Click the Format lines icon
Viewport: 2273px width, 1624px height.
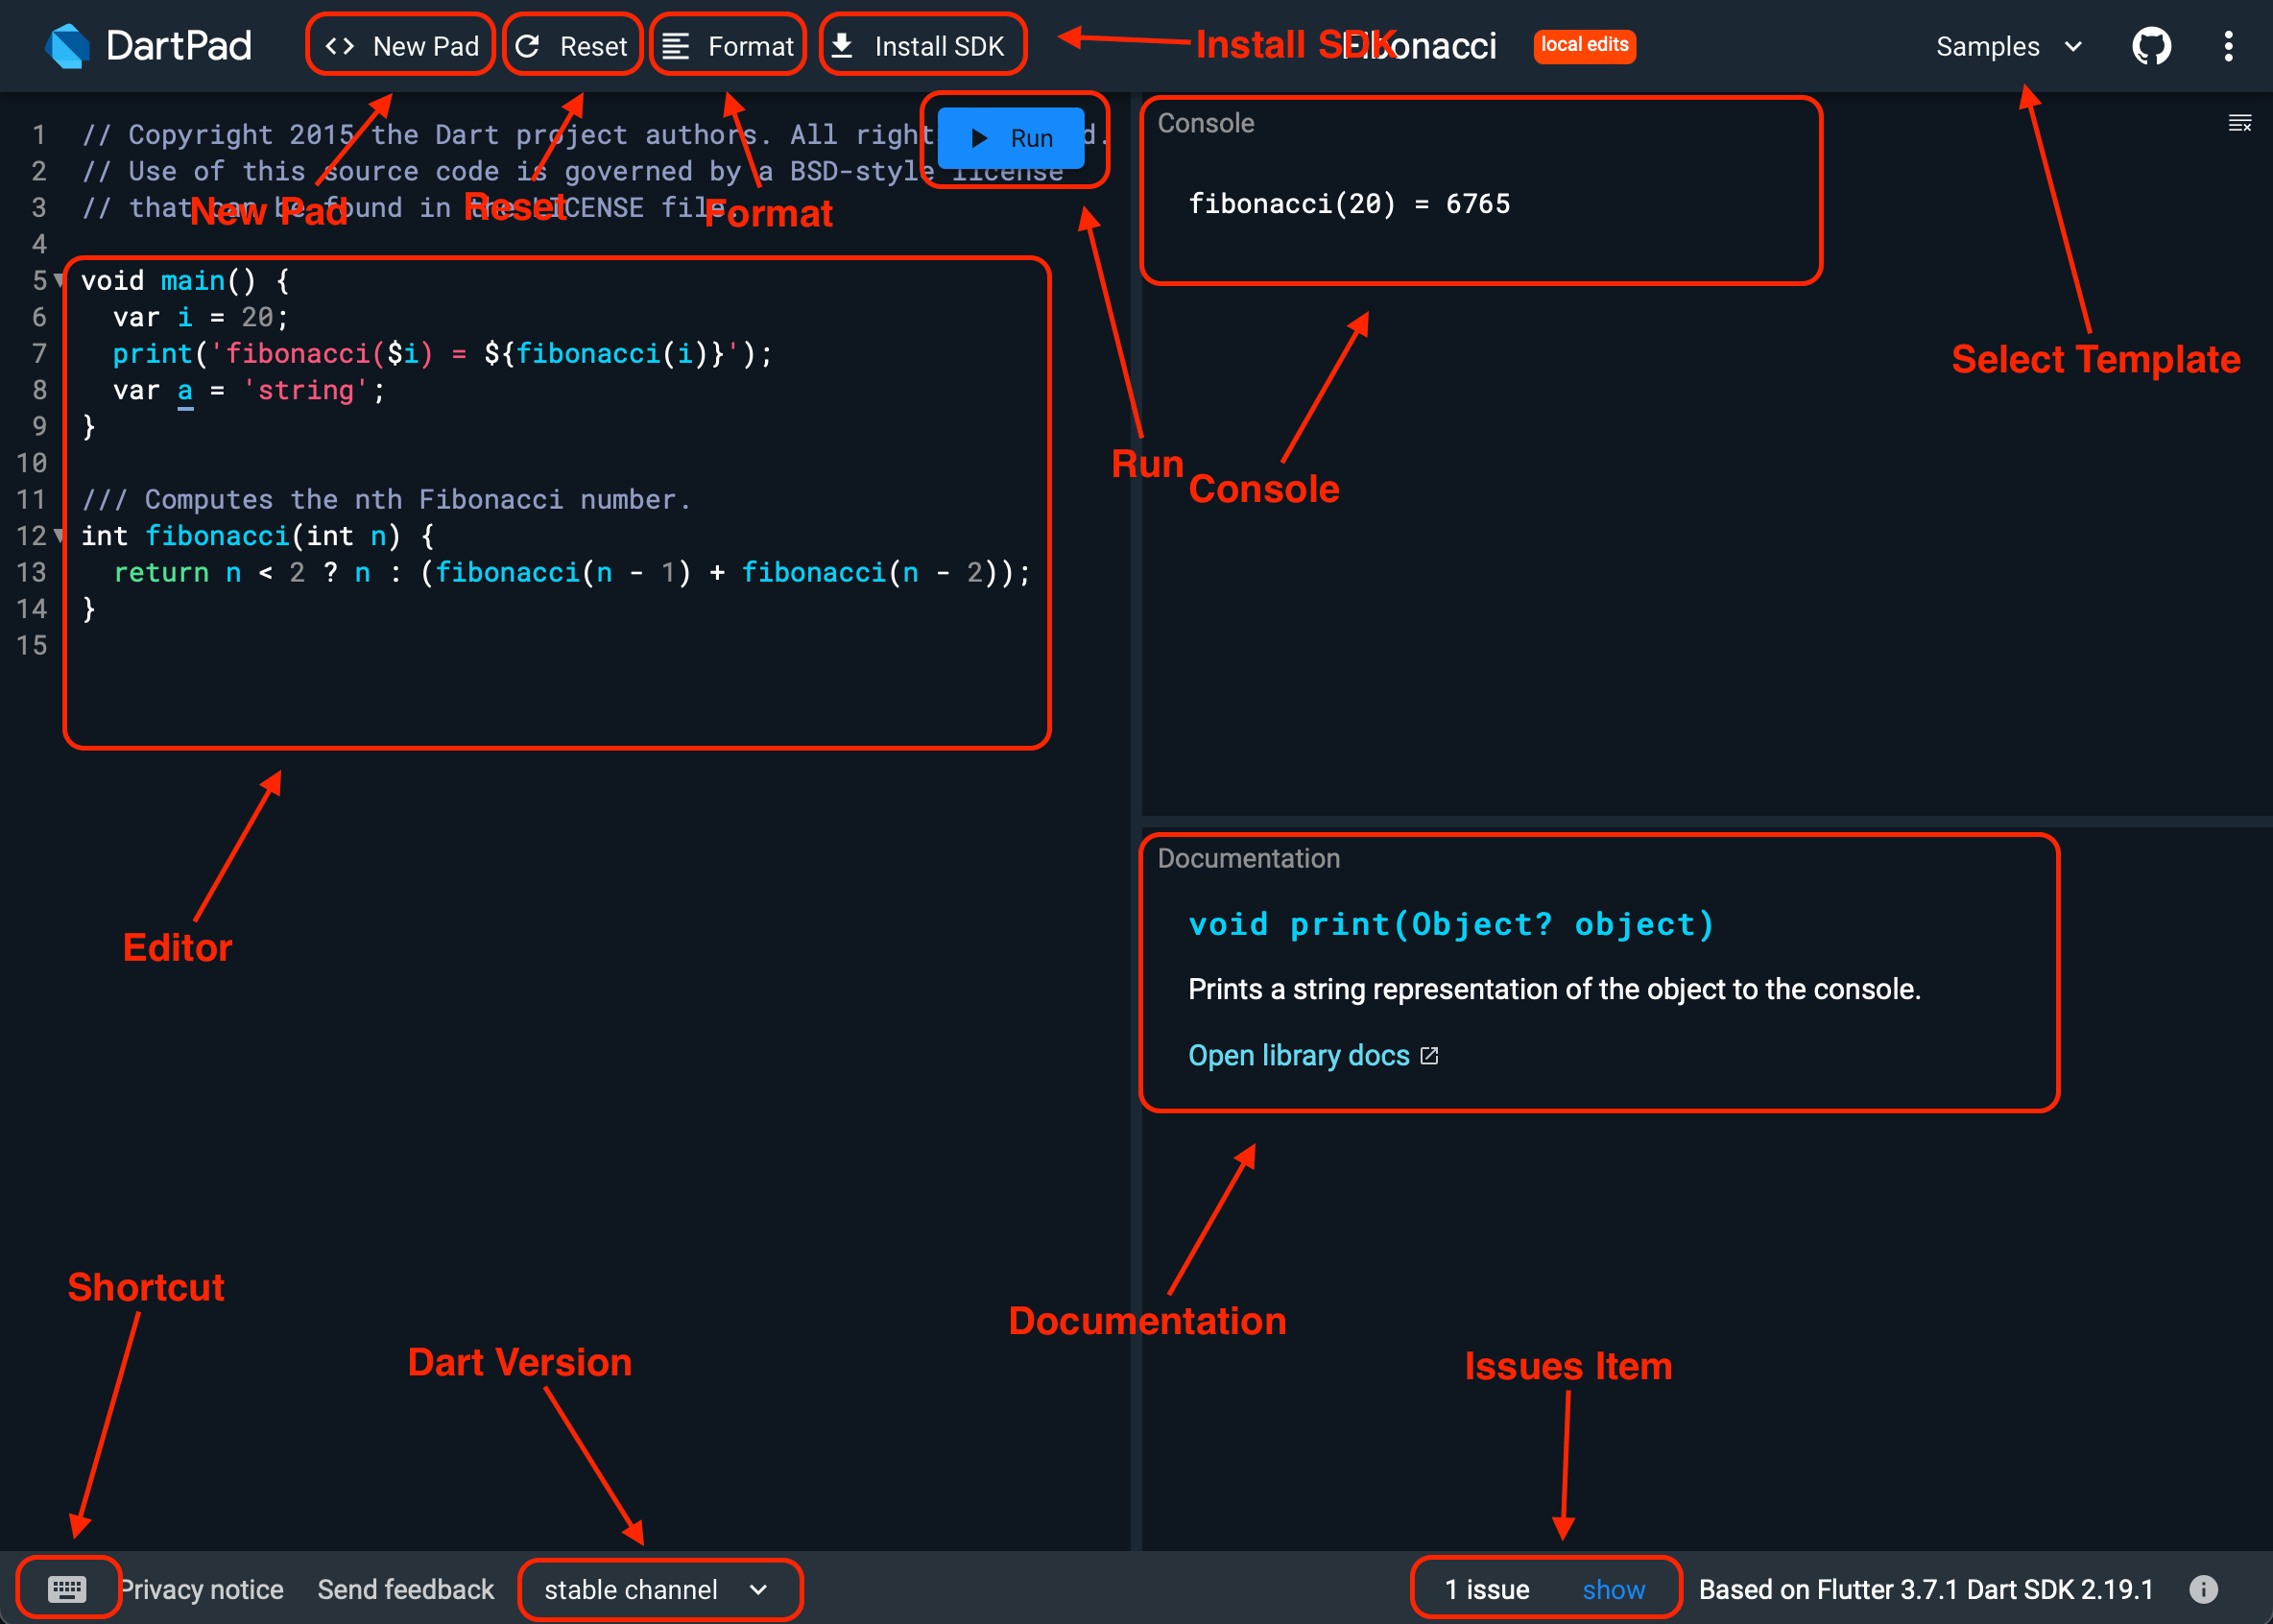coord(677,44)
